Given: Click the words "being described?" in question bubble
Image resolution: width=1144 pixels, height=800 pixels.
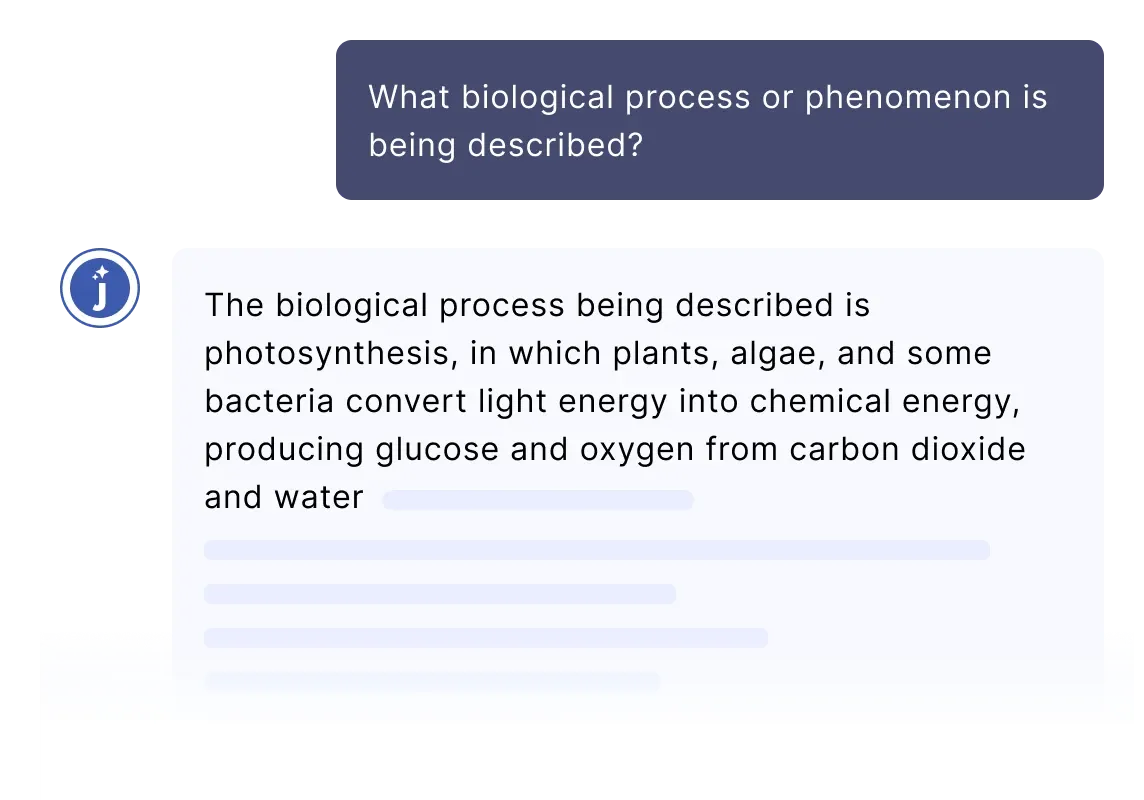Looking at the screenshot, I should 506,145.
